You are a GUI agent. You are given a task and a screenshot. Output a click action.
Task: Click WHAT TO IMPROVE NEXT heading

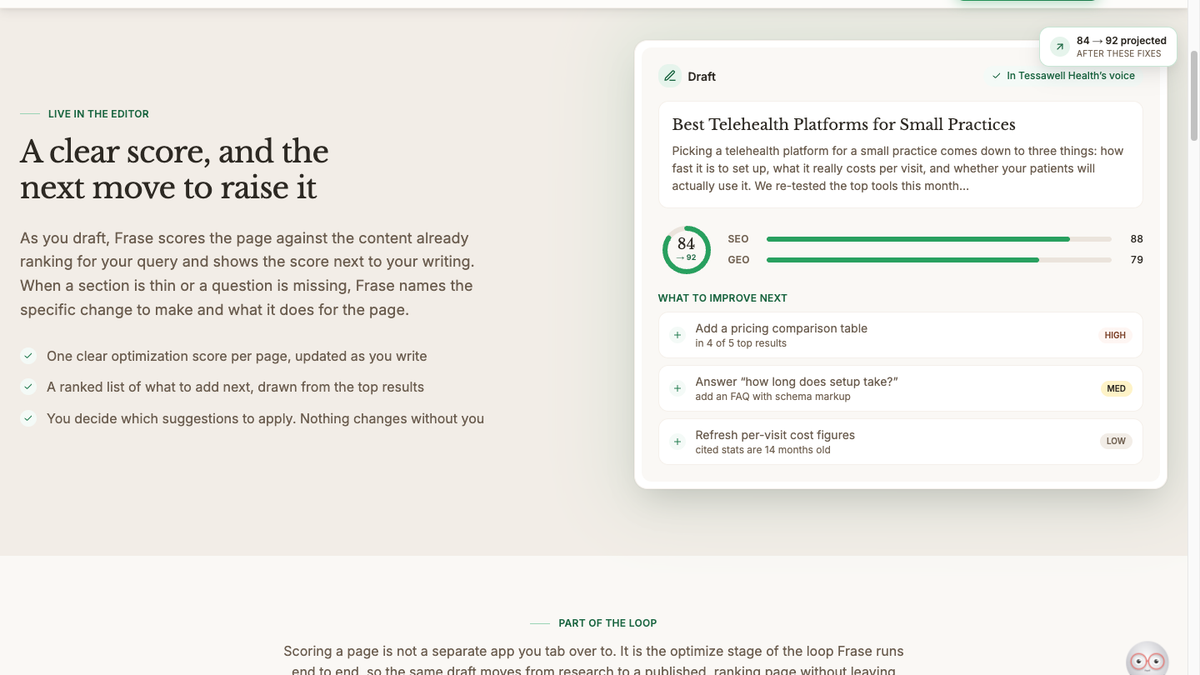722,298
